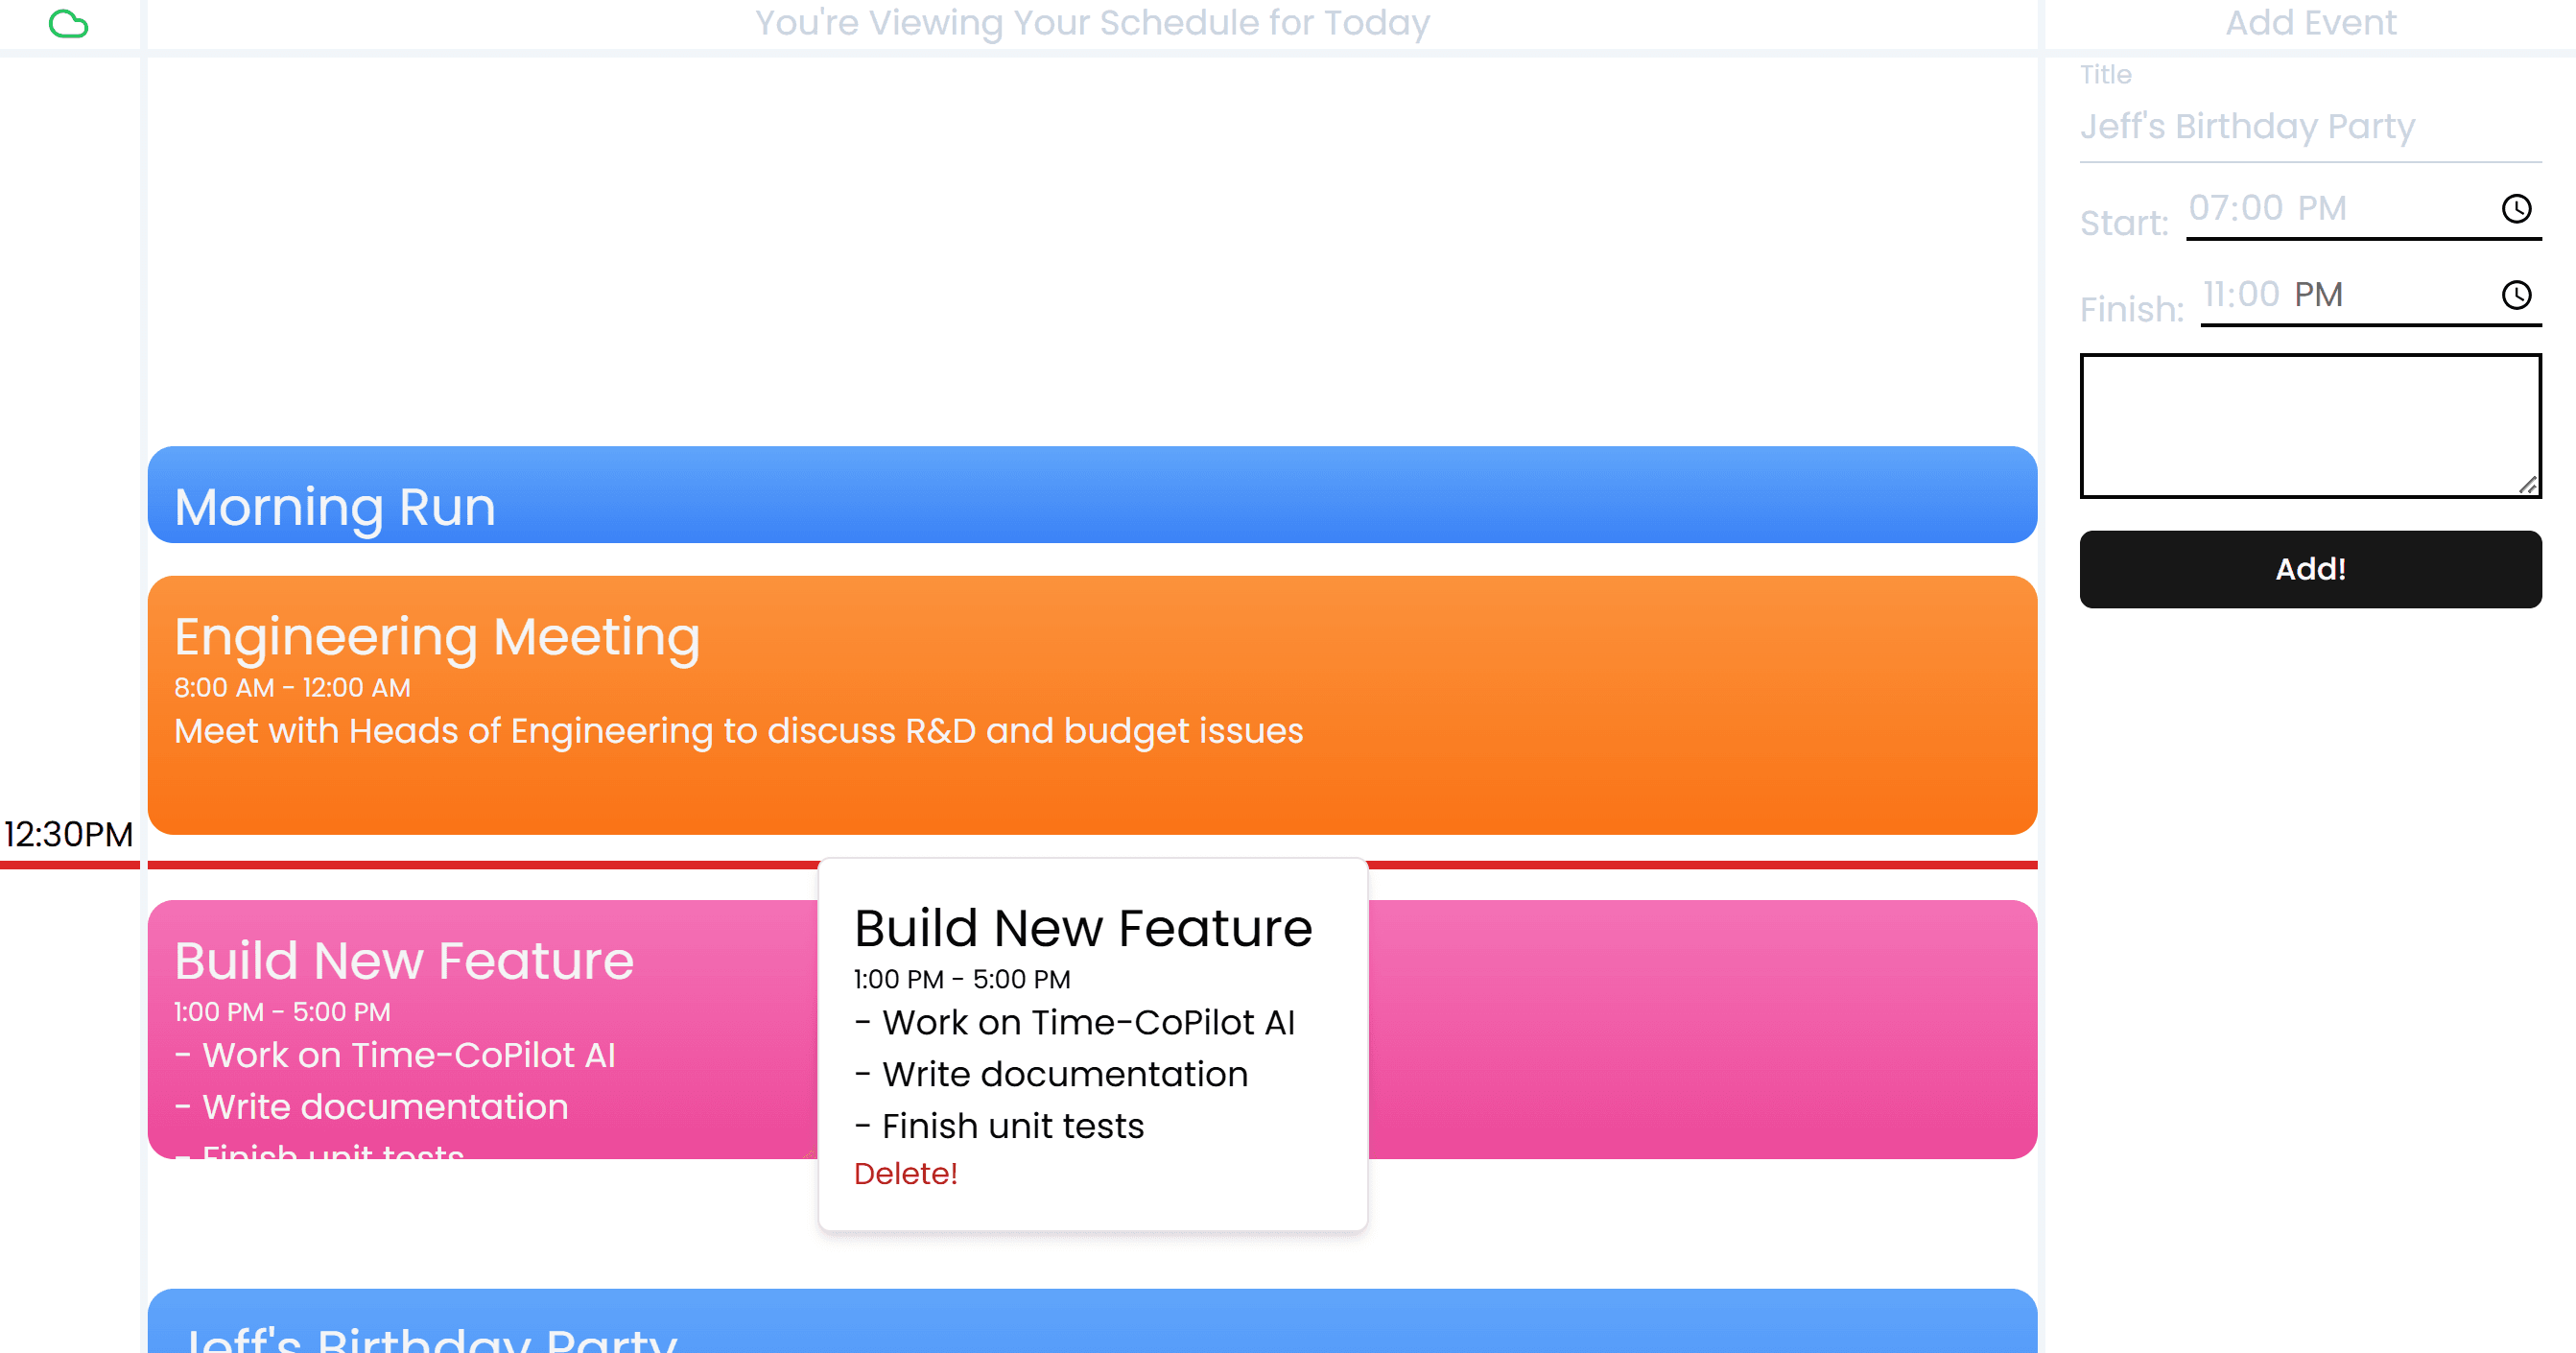Open the Finish time clock picker

point(2516,294)
